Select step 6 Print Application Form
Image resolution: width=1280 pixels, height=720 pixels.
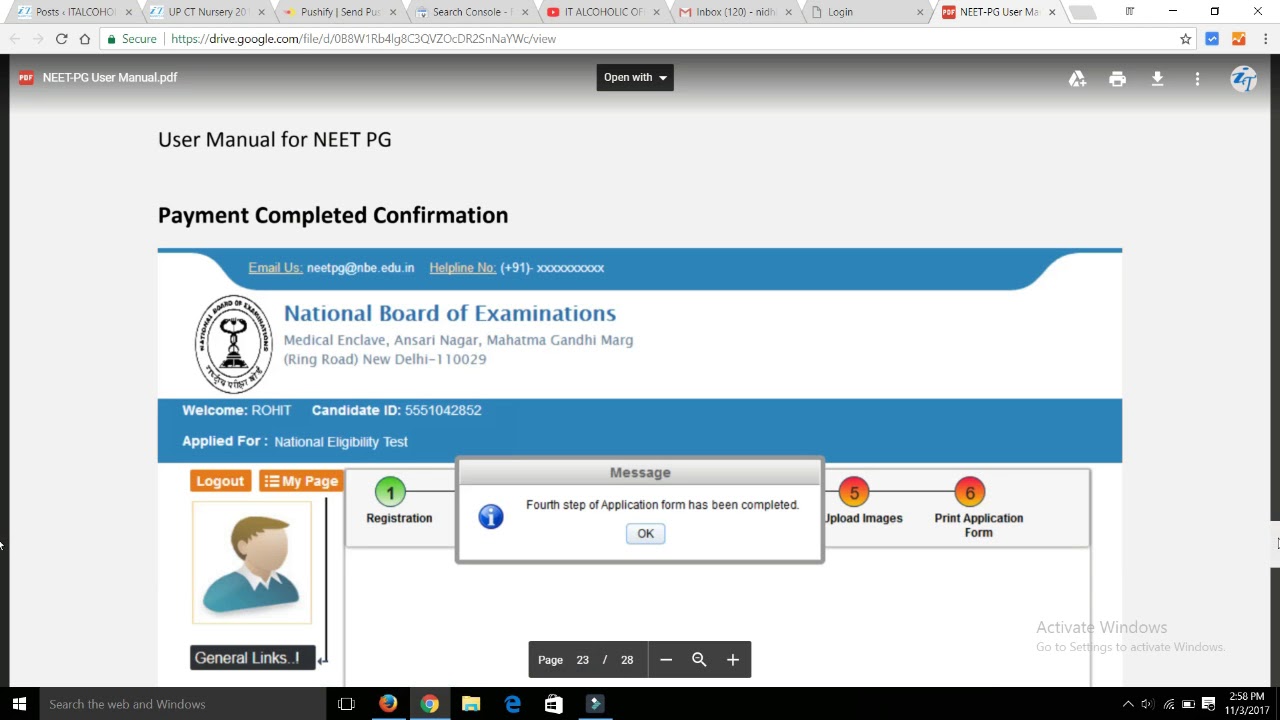coord(969,492)
